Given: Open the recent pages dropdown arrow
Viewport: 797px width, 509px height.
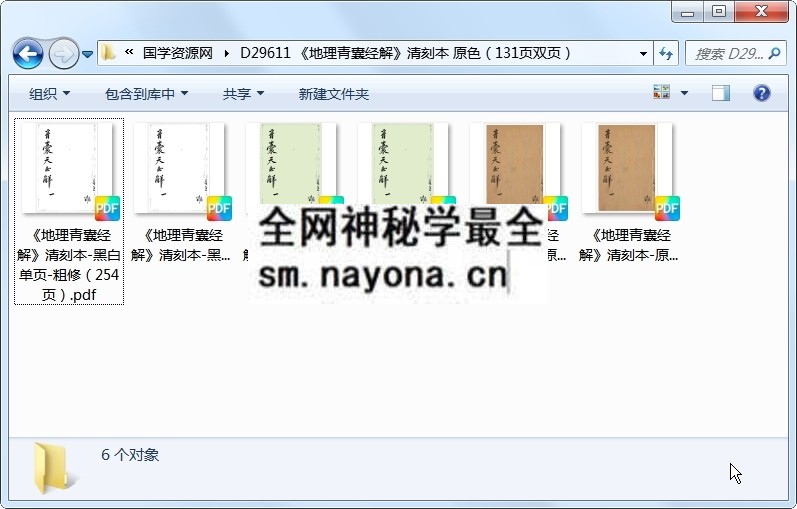Looking at the screenshot, I should point(87,53).
